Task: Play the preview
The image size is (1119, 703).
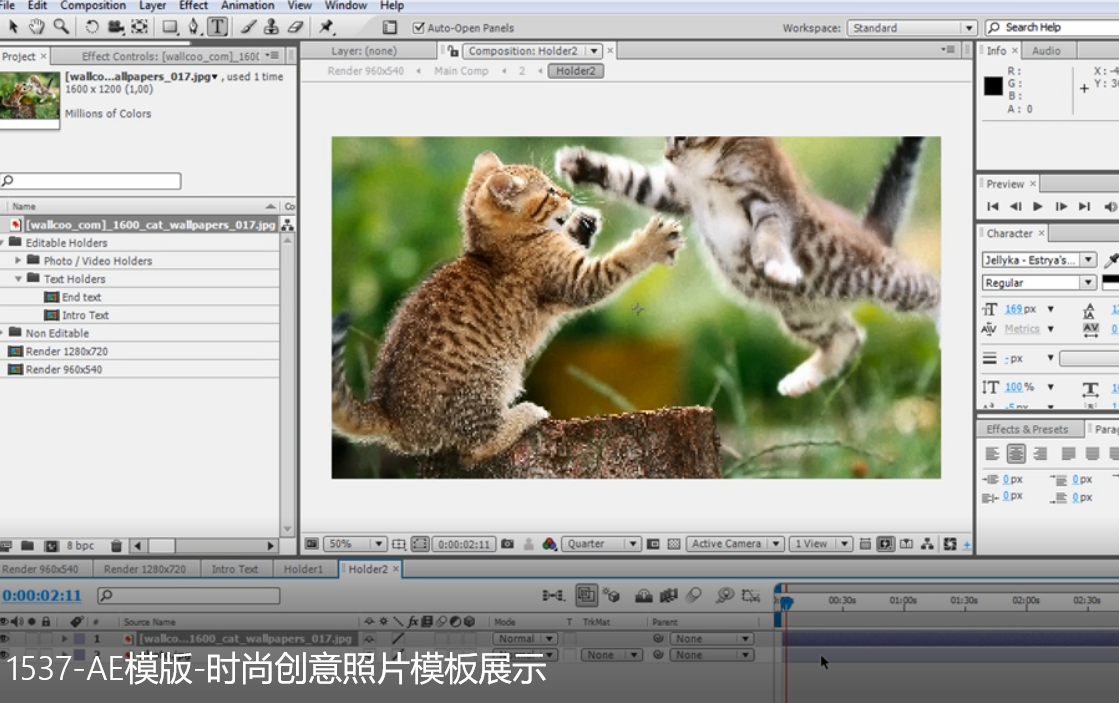Action: point(1038,206)
